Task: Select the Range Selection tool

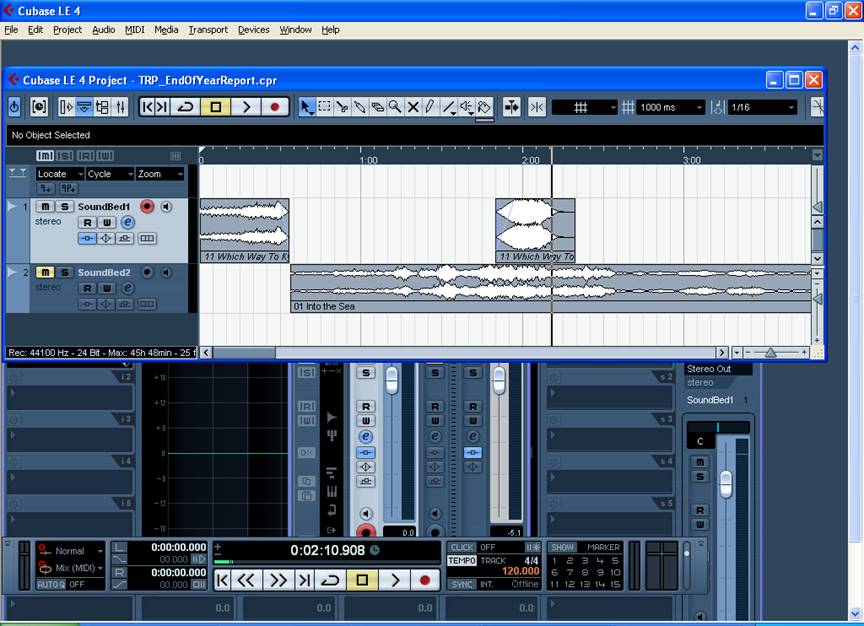Action: (324, 107)
